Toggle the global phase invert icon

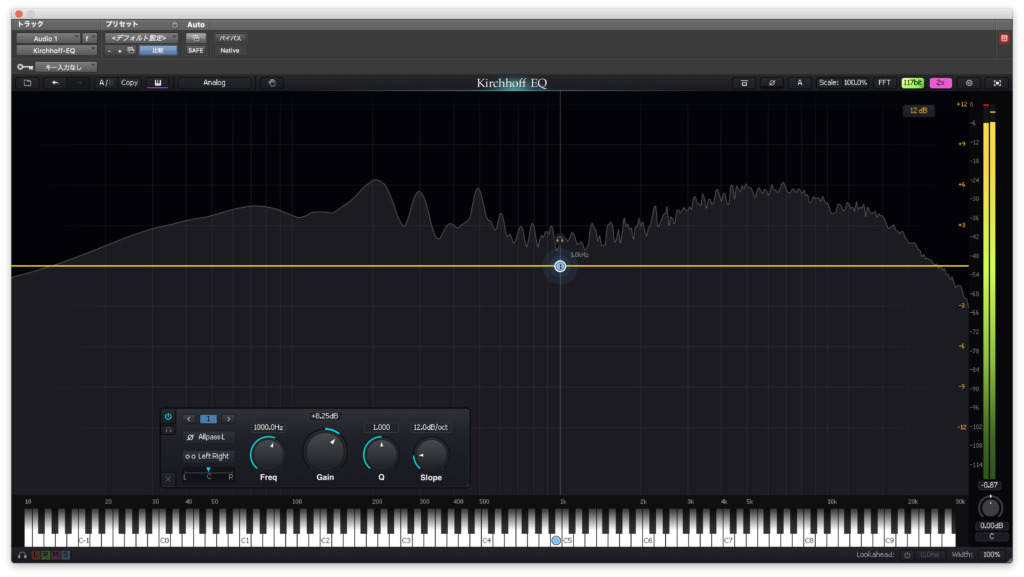pos(772,83)
